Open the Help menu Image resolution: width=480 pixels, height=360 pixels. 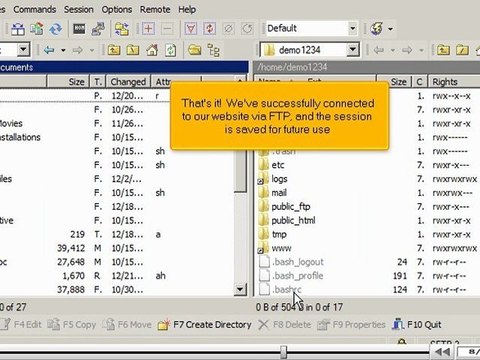187,9
